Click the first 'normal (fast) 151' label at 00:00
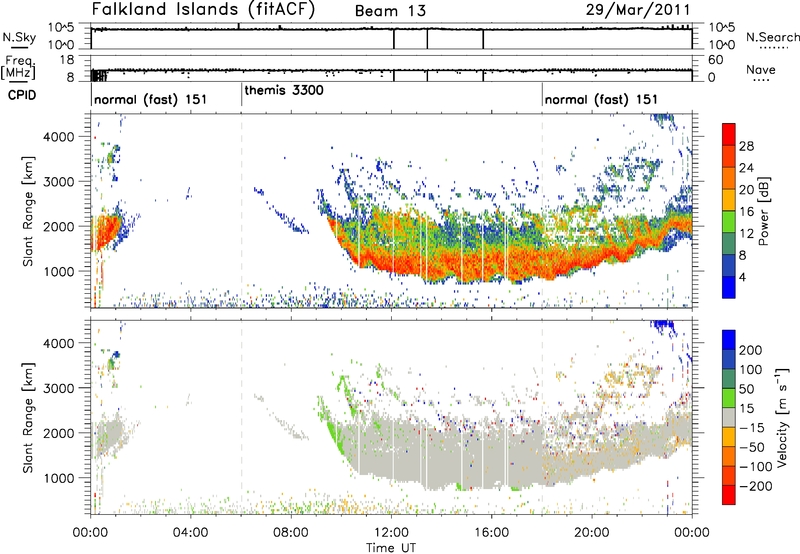This screenshot has width=800, height=554. point(151,99)
